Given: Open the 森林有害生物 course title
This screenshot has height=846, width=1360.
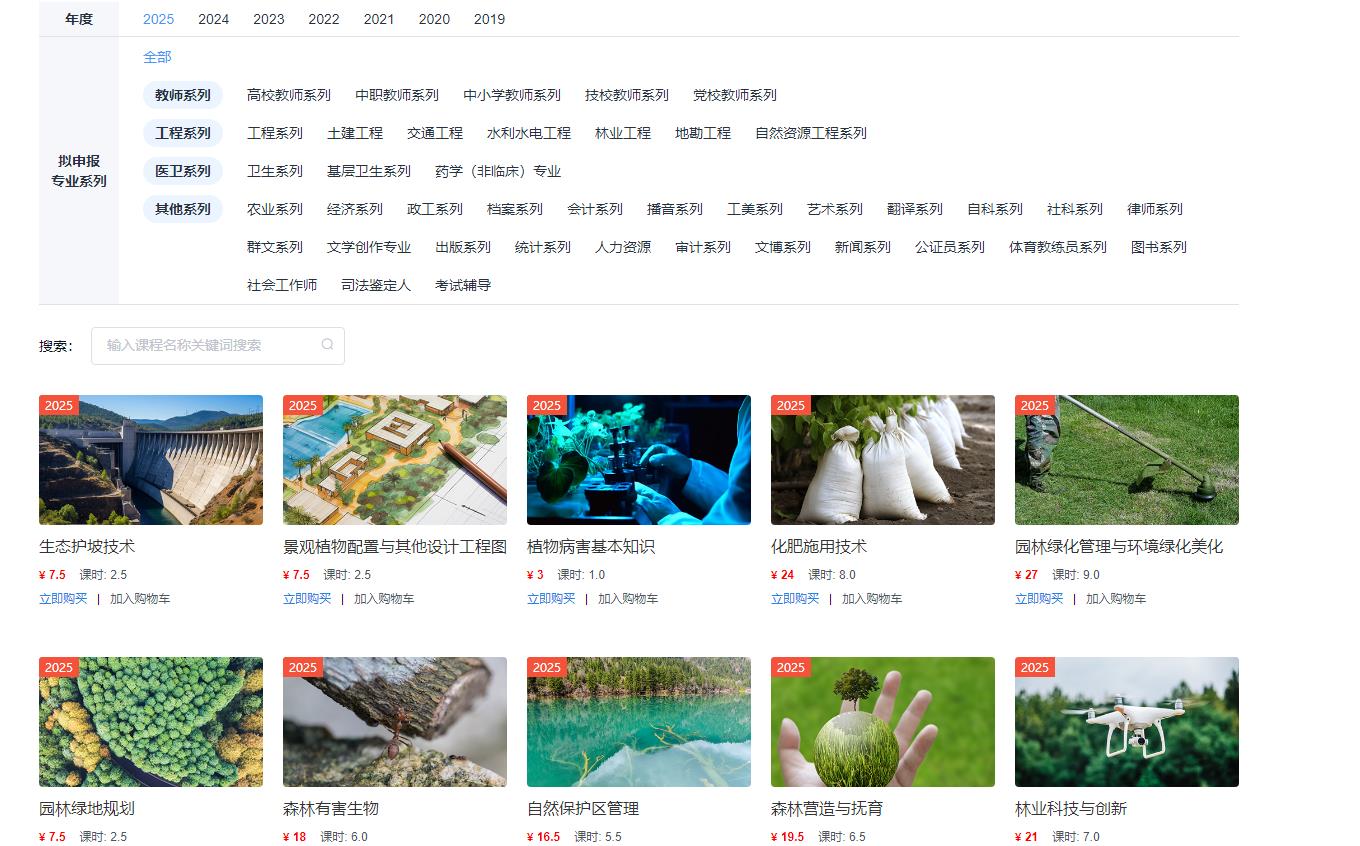Looking at the screenshot, I should pyautogui.click(x=331, y=808).
